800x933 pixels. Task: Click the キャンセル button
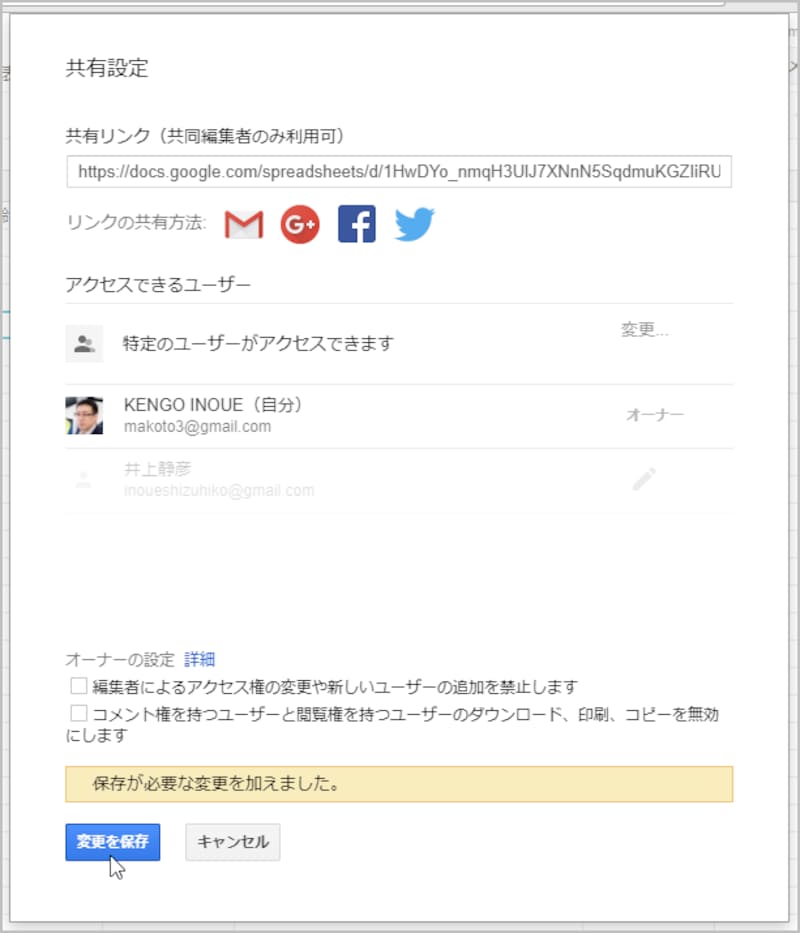tap(232, 842)
